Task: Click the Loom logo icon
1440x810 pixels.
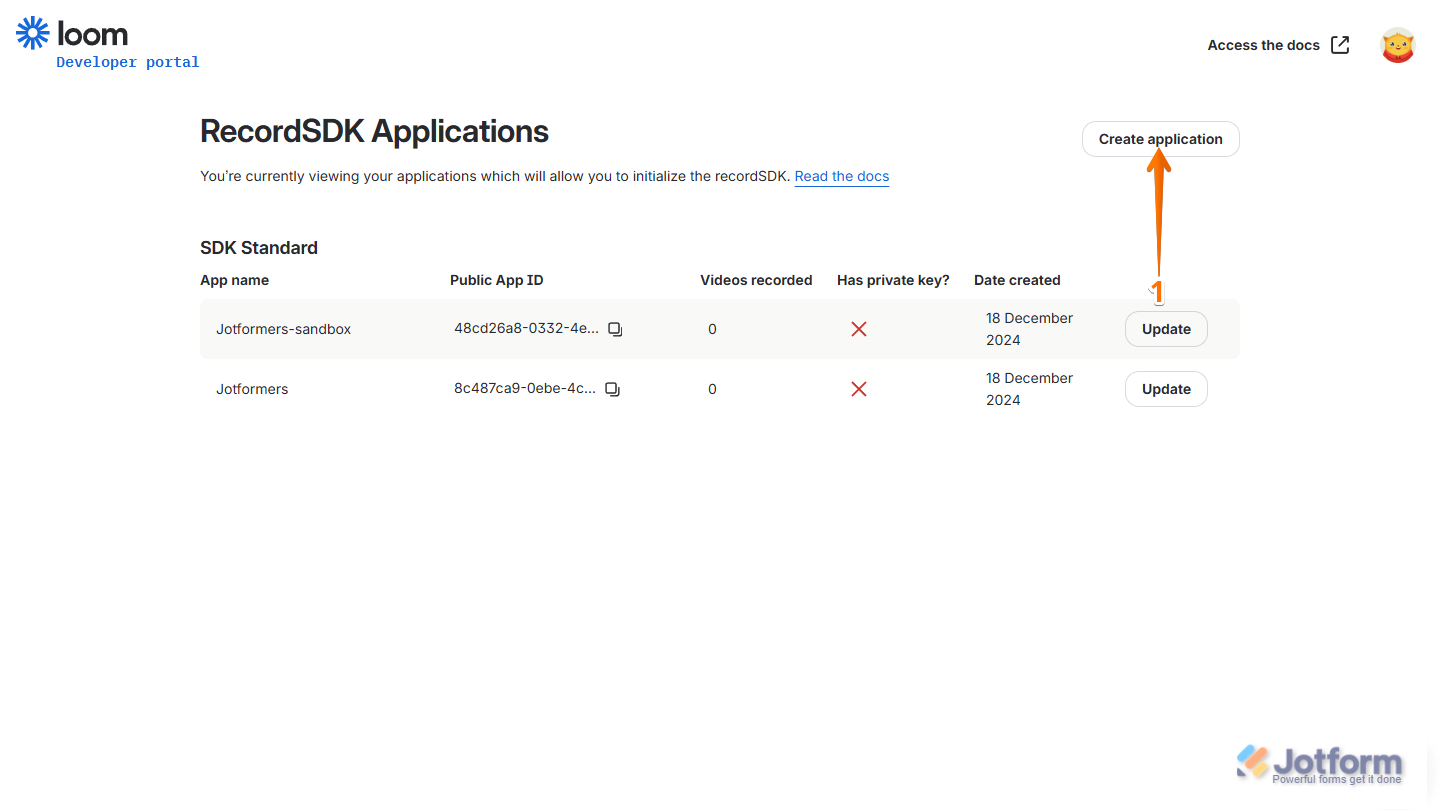Action: pos(33,32)
